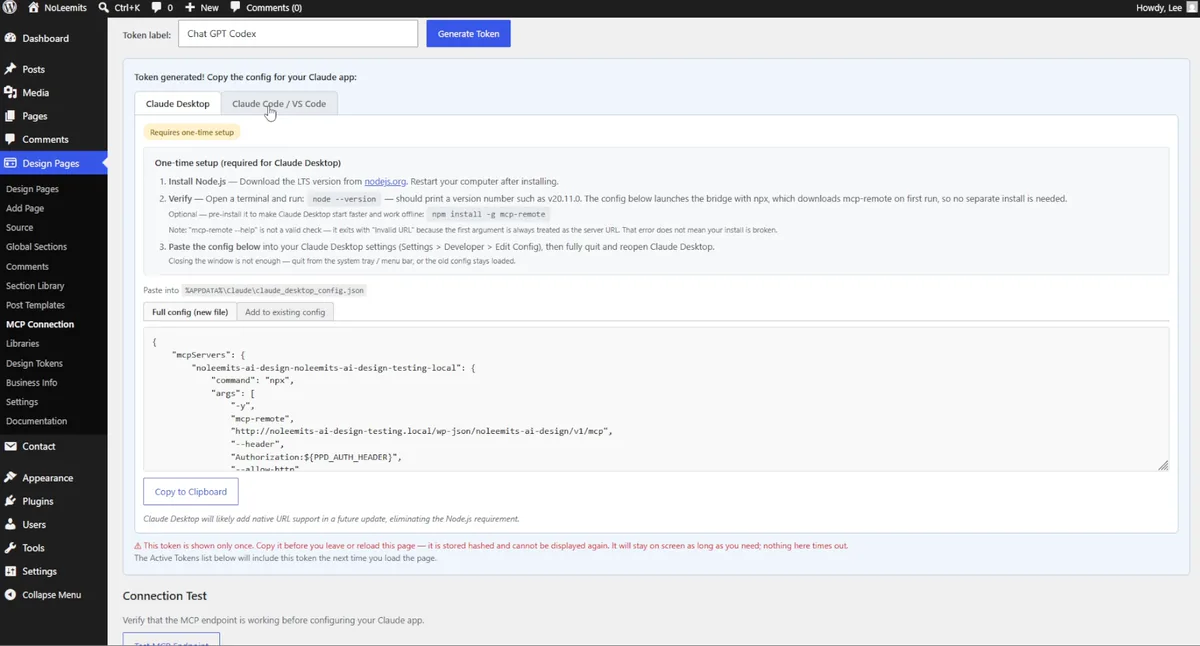Click the 'One-time setup (required for Claude Desktop)' heading

pos(248,162)
